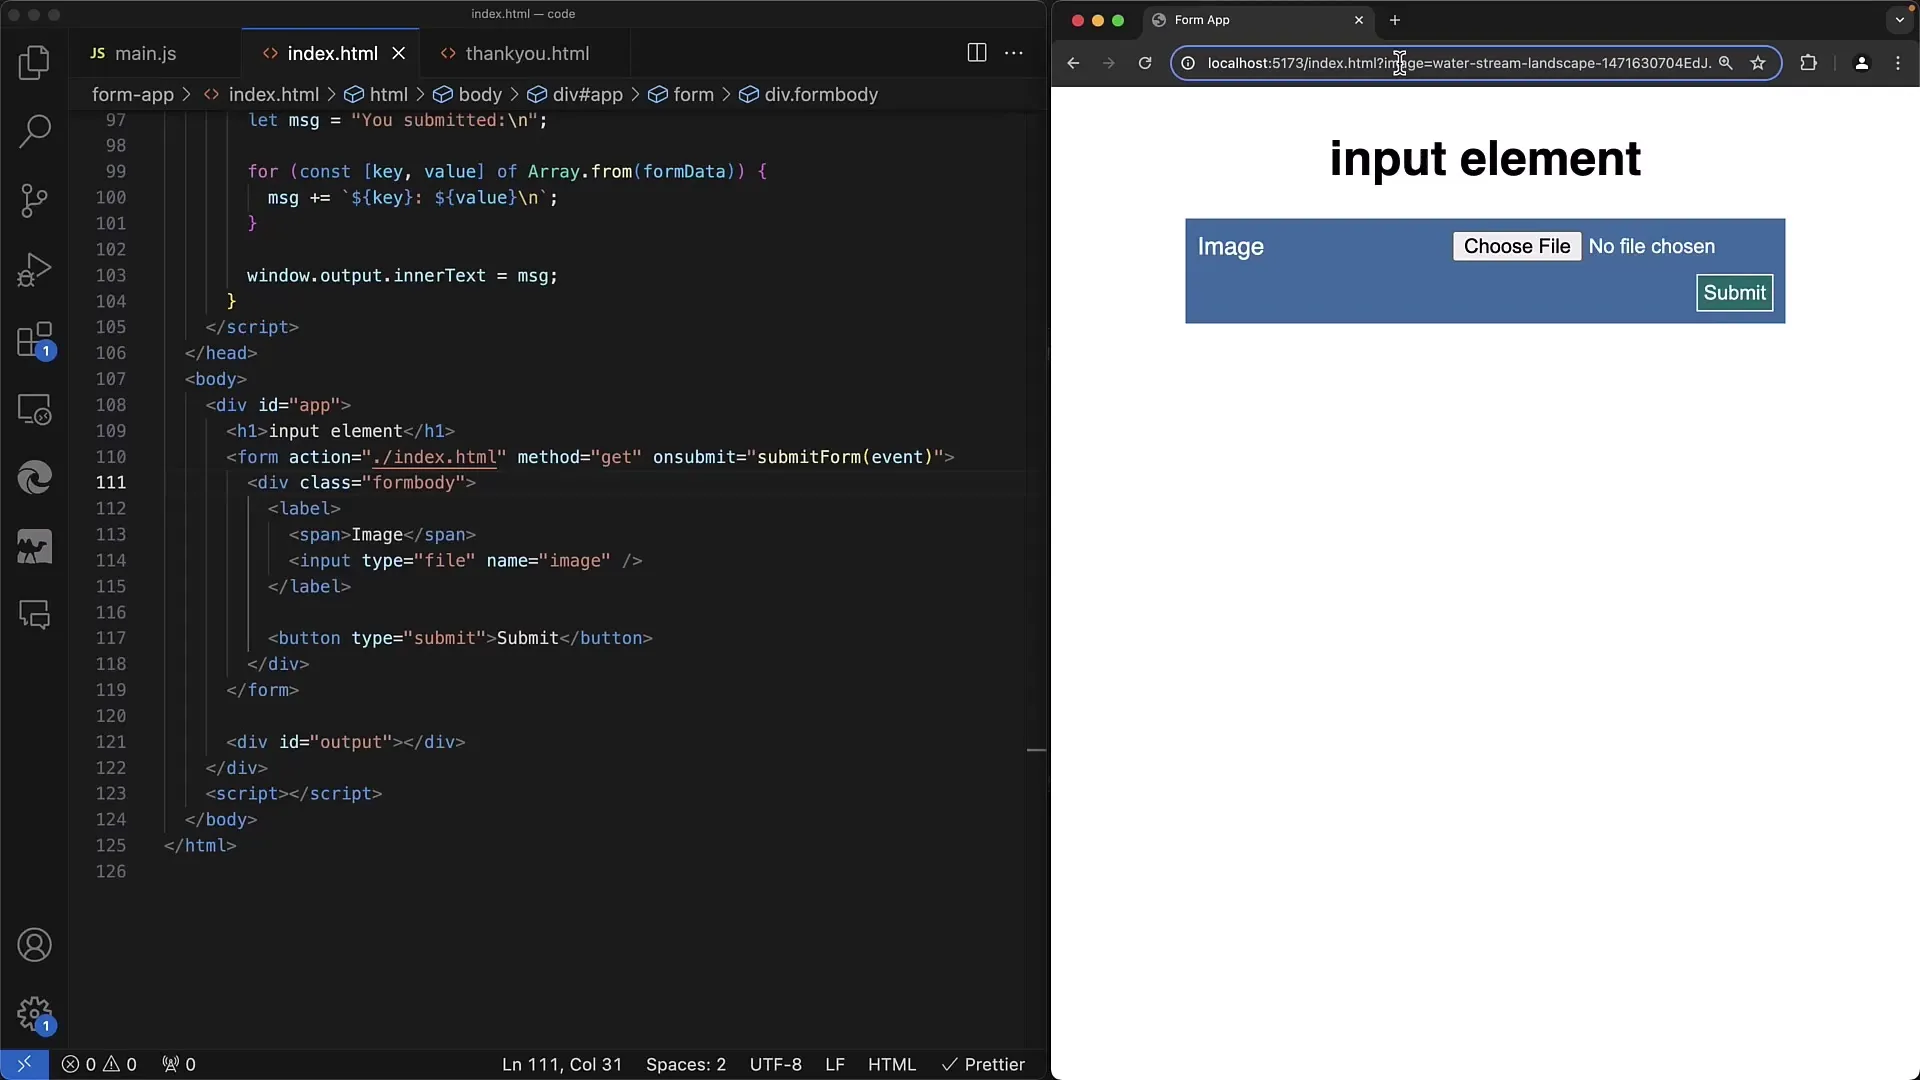
Task: Expand the breadcrumb form item
Action: tap(694, 94)
